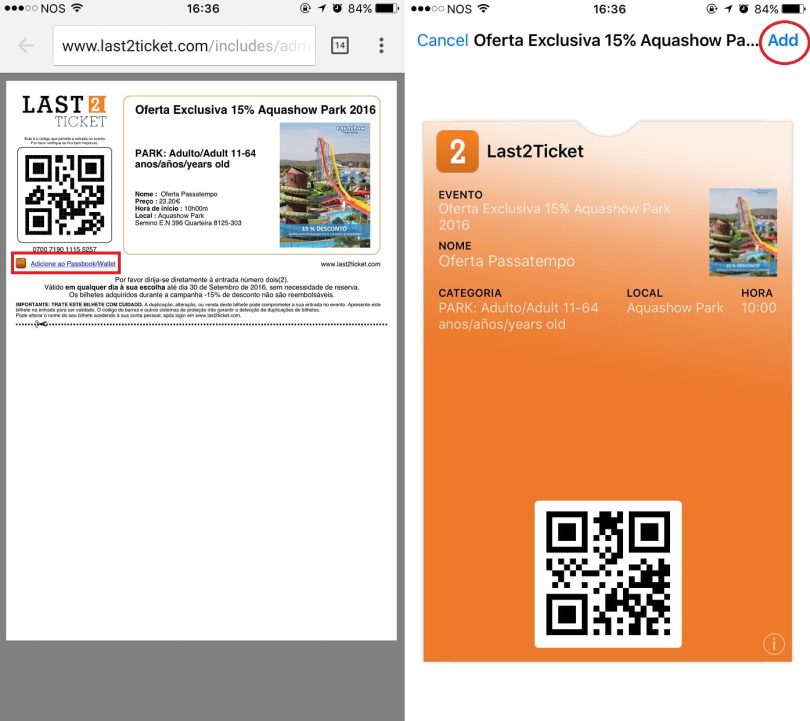Image resolution: width=810 pixels, height=721 pixels.
Task: Tap the browser back arrow
Action: 26,45
